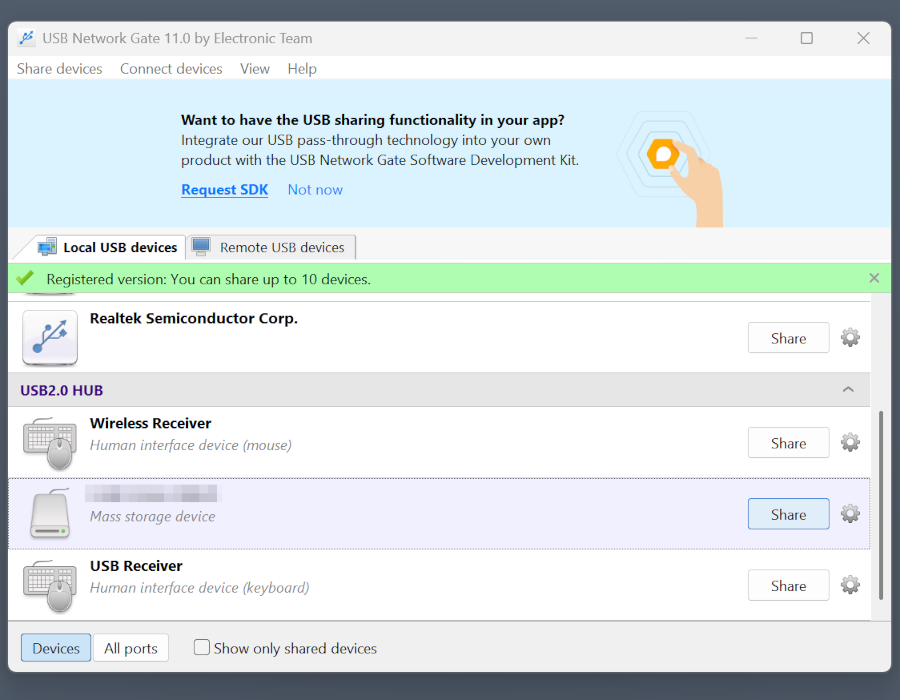Click the USB2.0 HUB group label
This screenshot has height=700, width=900.
(61, 390)
